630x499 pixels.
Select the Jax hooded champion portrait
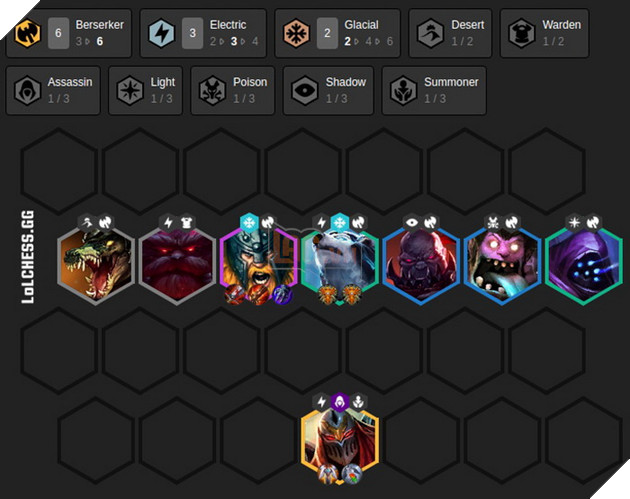pyautogui.click(x=583, y=264)
